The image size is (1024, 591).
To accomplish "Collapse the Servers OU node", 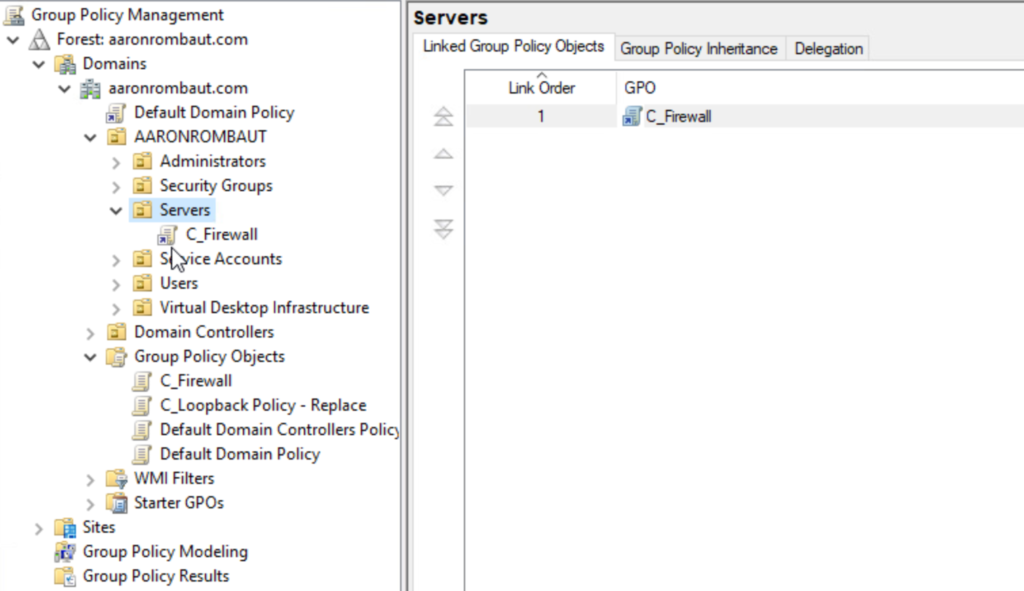I will pyautogui.click(x=116, y=210).
